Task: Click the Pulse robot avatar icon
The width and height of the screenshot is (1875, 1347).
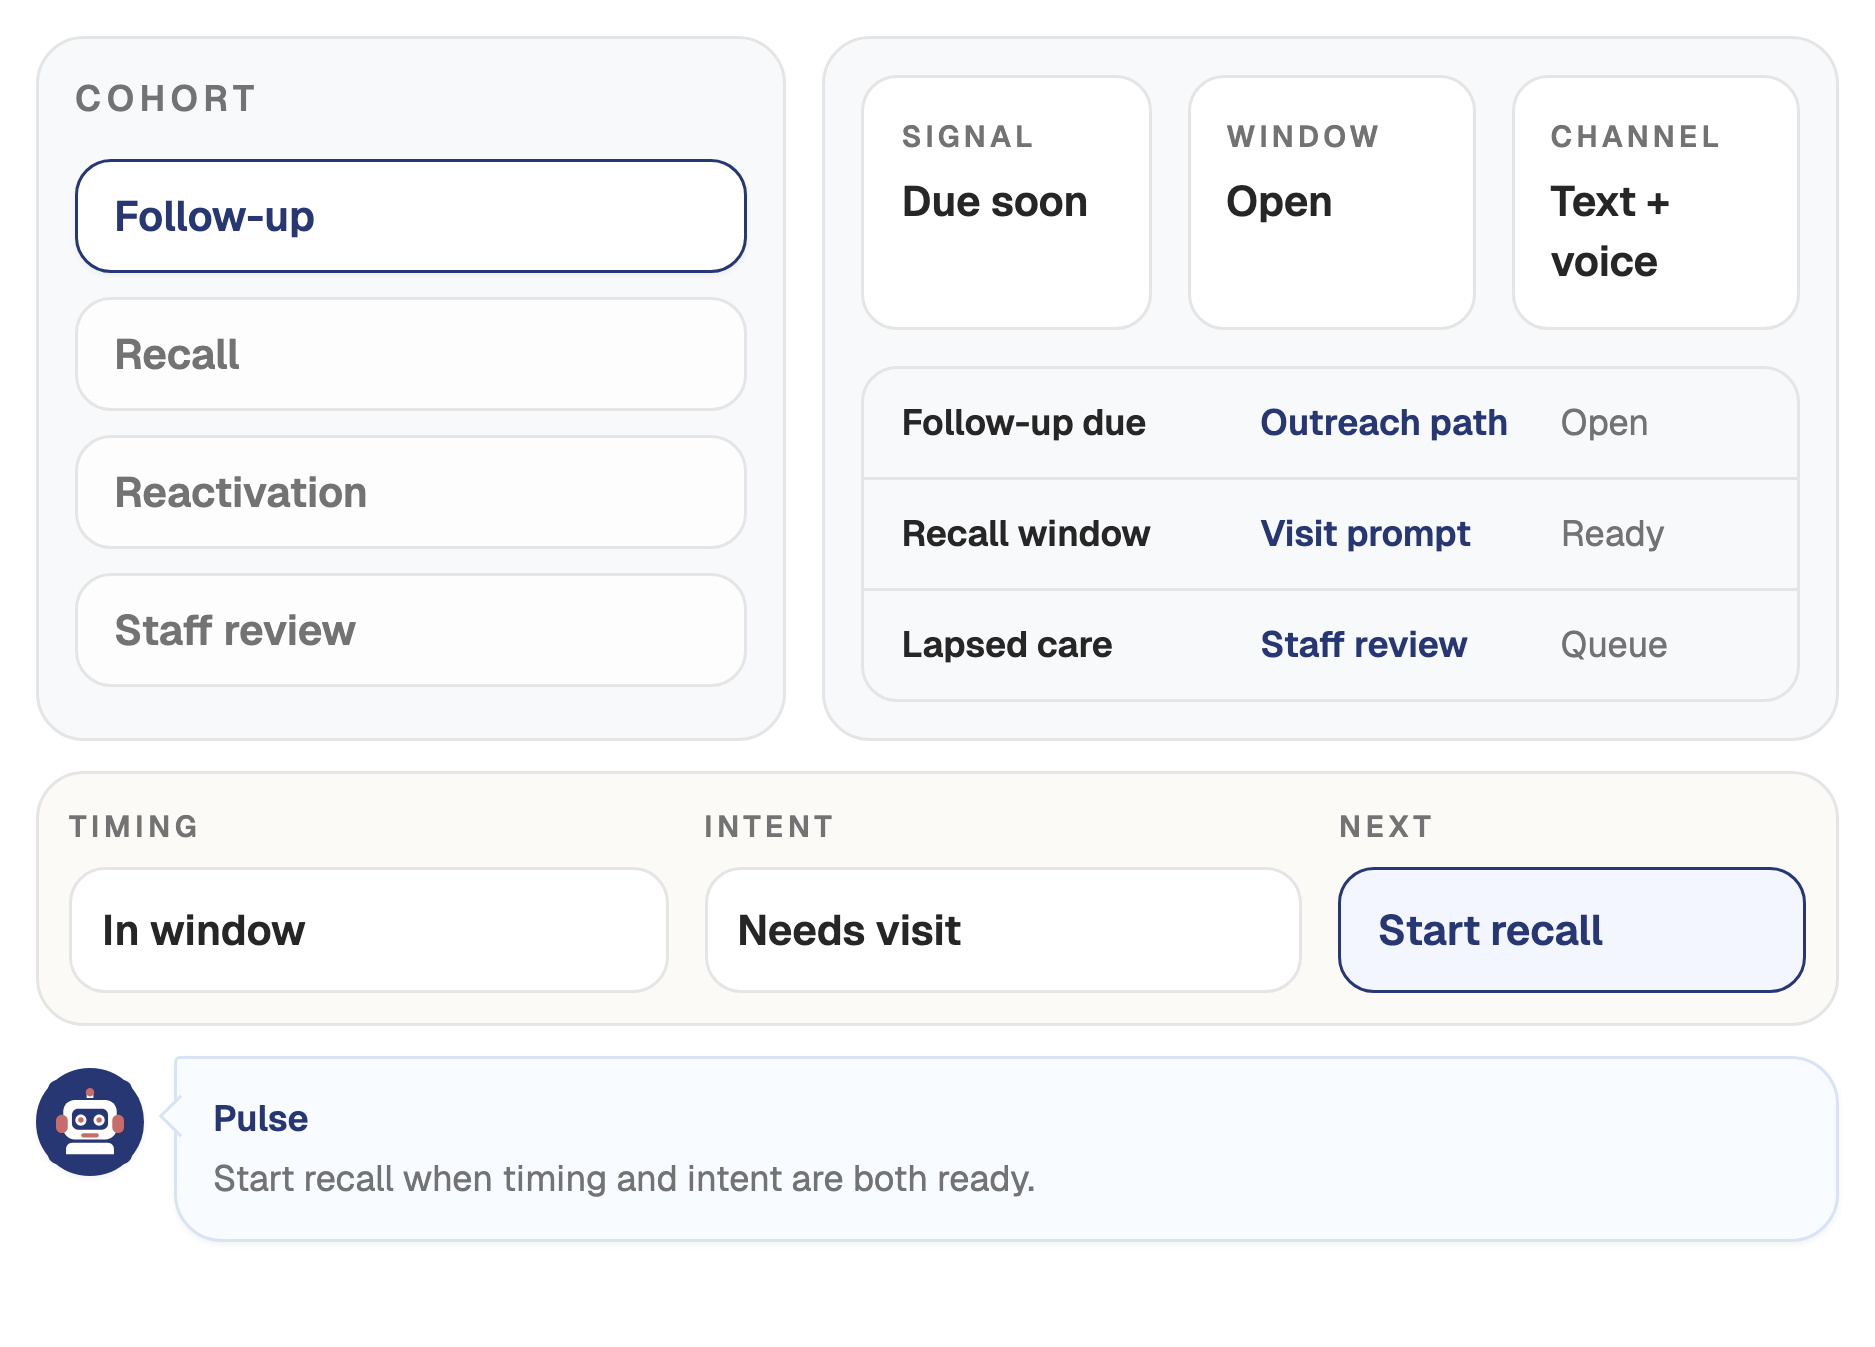Action: coord(90,1122)
